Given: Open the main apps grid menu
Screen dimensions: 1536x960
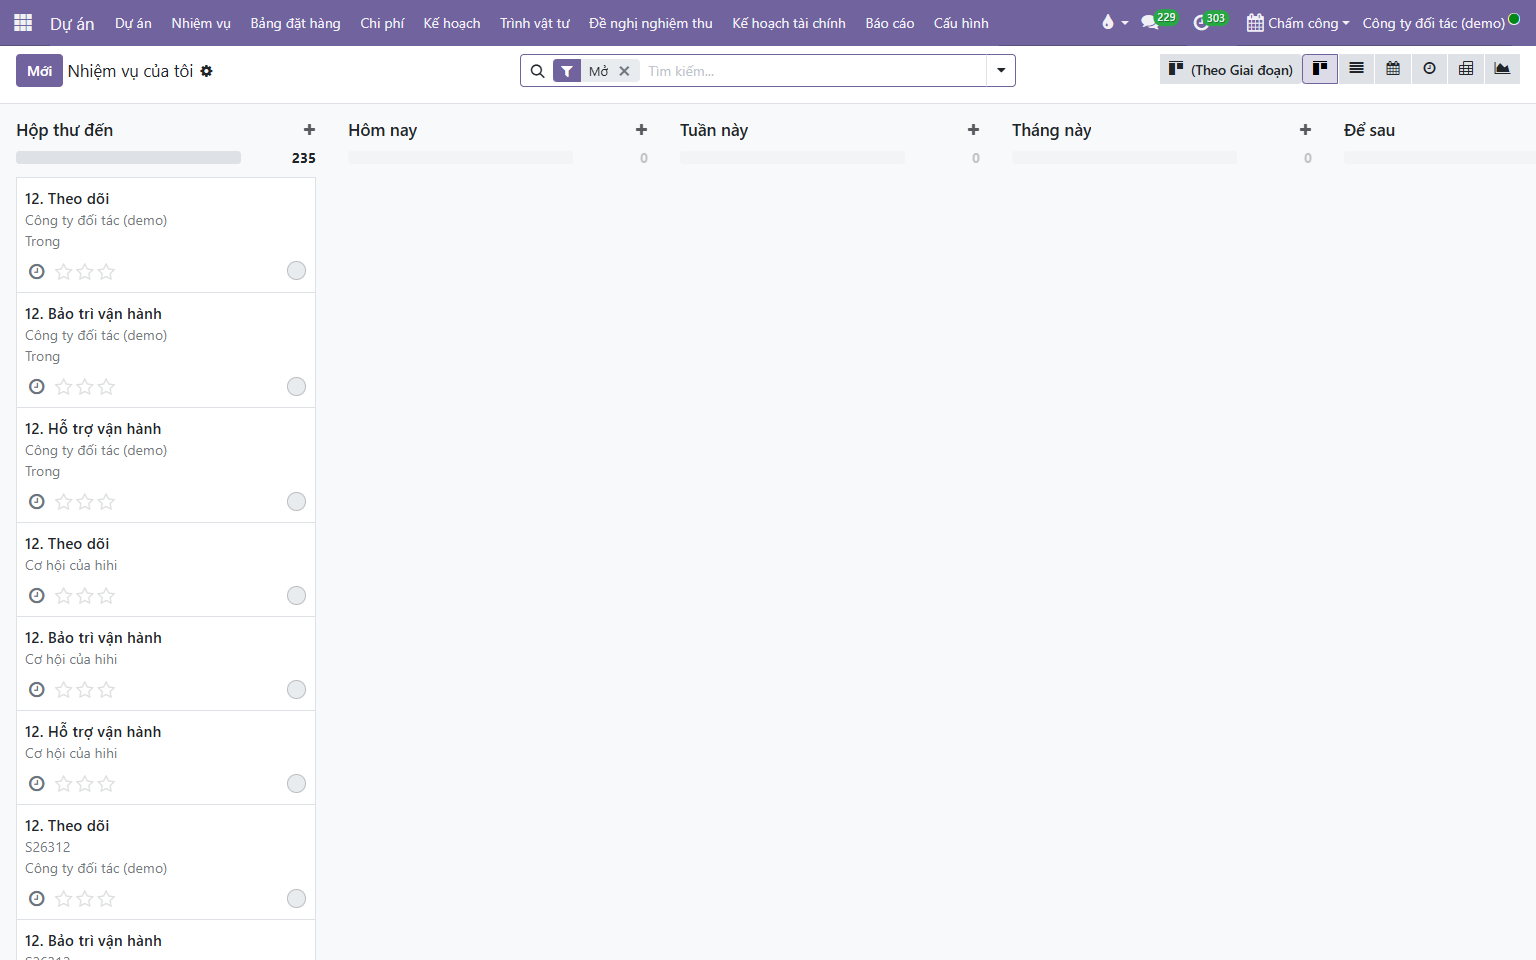Looking at the screenshot, I should [x=23, y=22].
